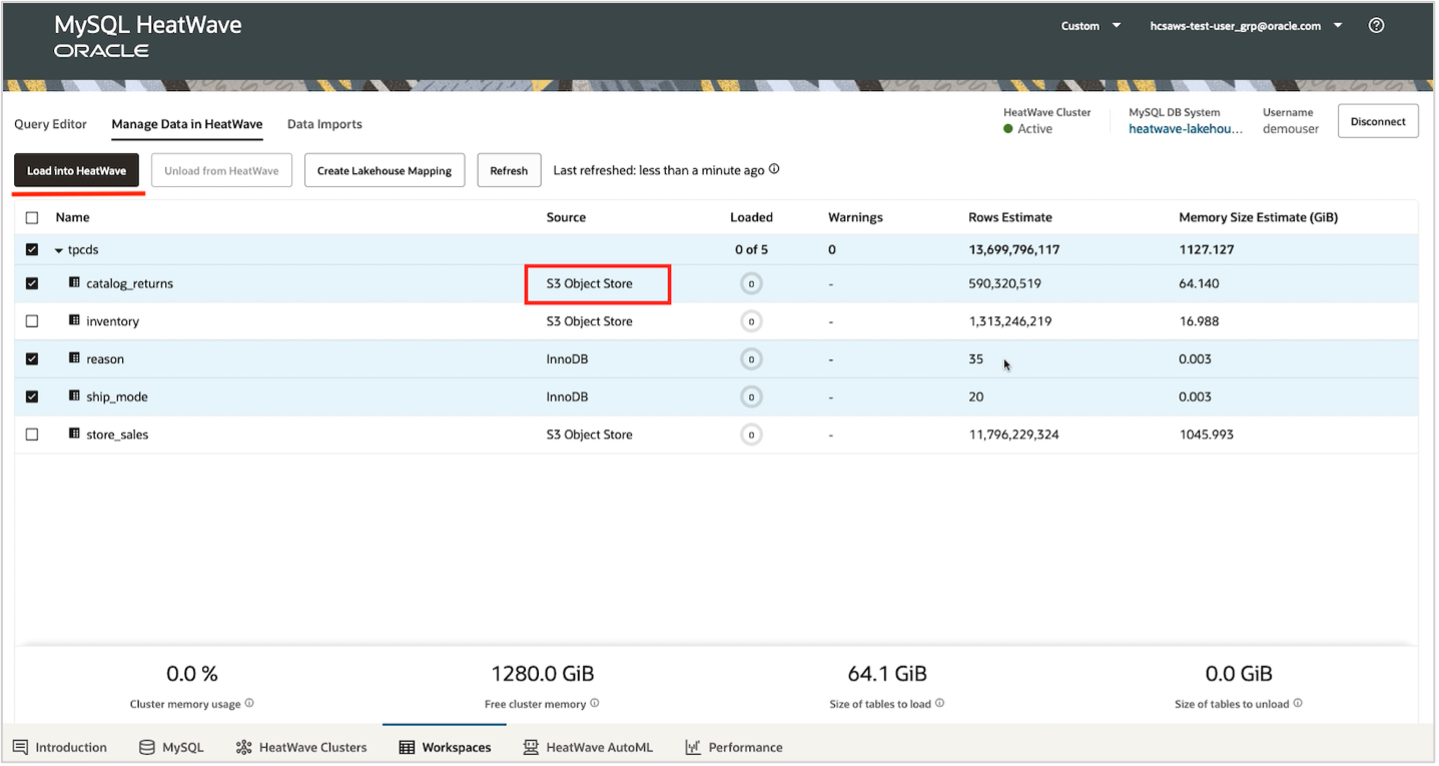Image resolution: width=1439 pixels, height=766 pixels.
Task: Toggle the select-all checkbox in header
Action: tap(31, 217)
